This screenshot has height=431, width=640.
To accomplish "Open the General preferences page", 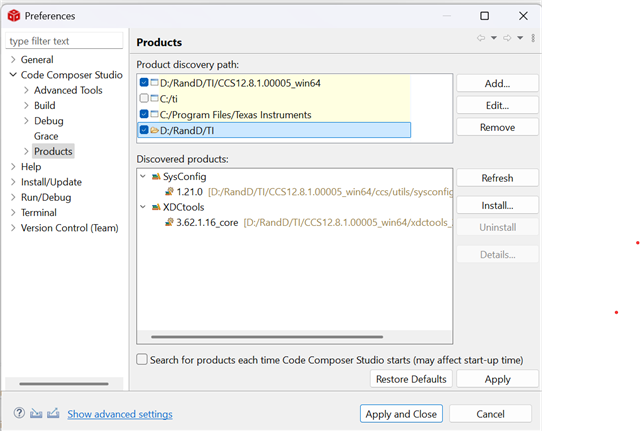I will 37,60.
